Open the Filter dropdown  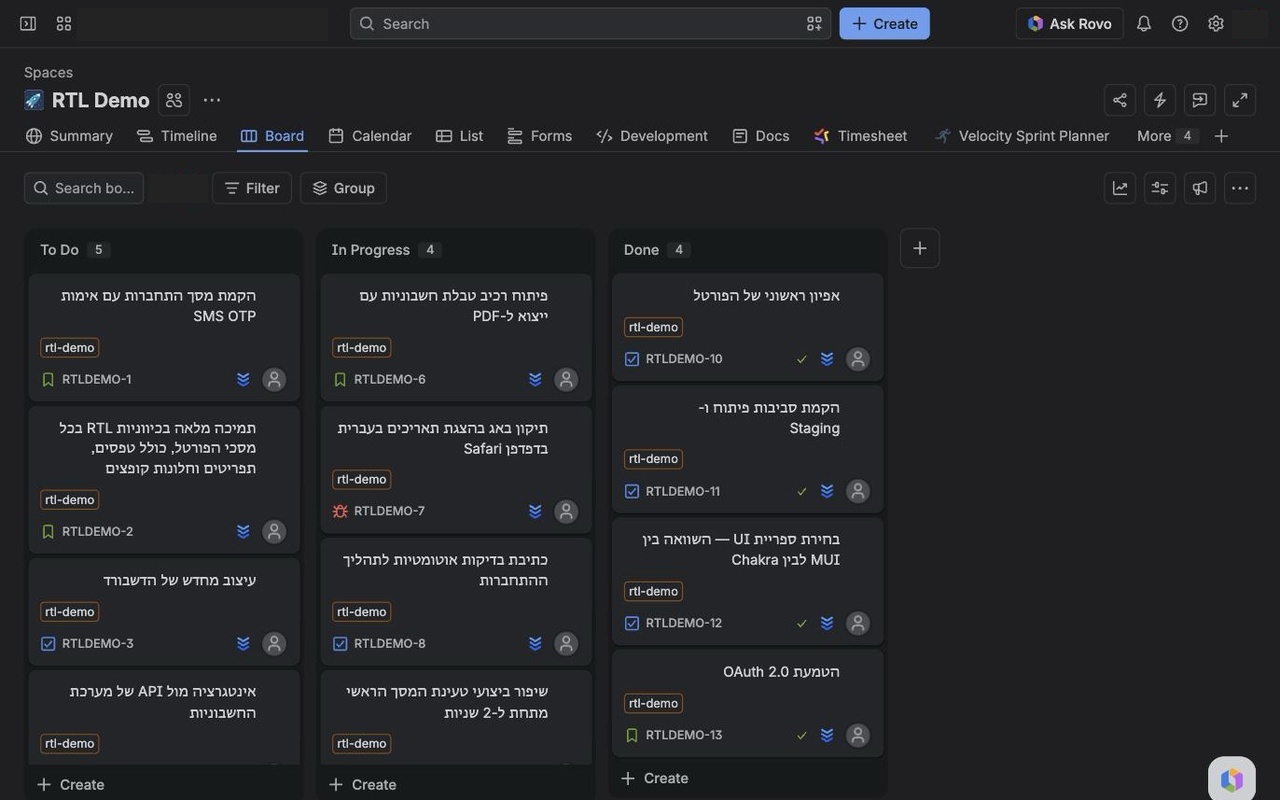pos(252,188)
